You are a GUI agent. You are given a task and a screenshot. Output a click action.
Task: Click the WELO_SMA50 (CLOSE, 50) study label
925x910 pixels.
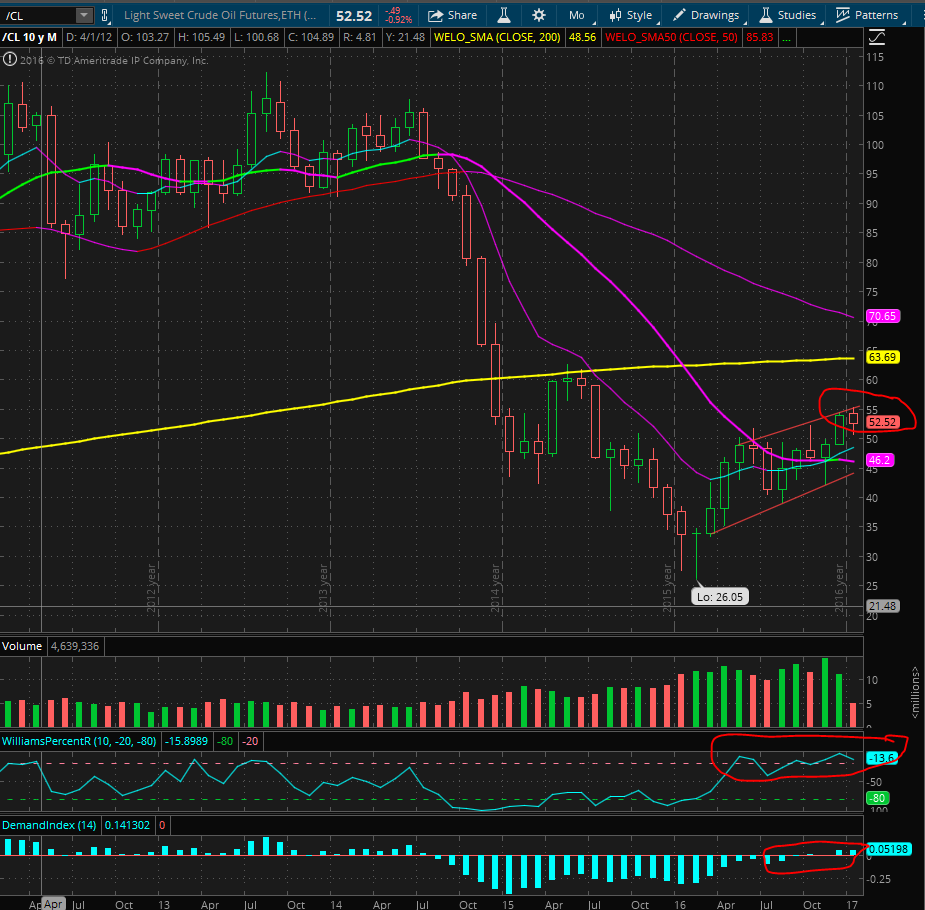pyautogui.click(x=671, y=37)
